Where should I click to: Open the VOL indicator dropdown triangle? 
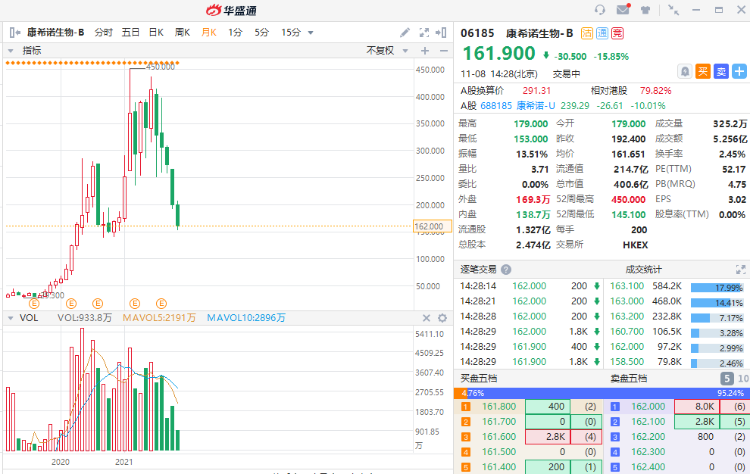[11, 318]
